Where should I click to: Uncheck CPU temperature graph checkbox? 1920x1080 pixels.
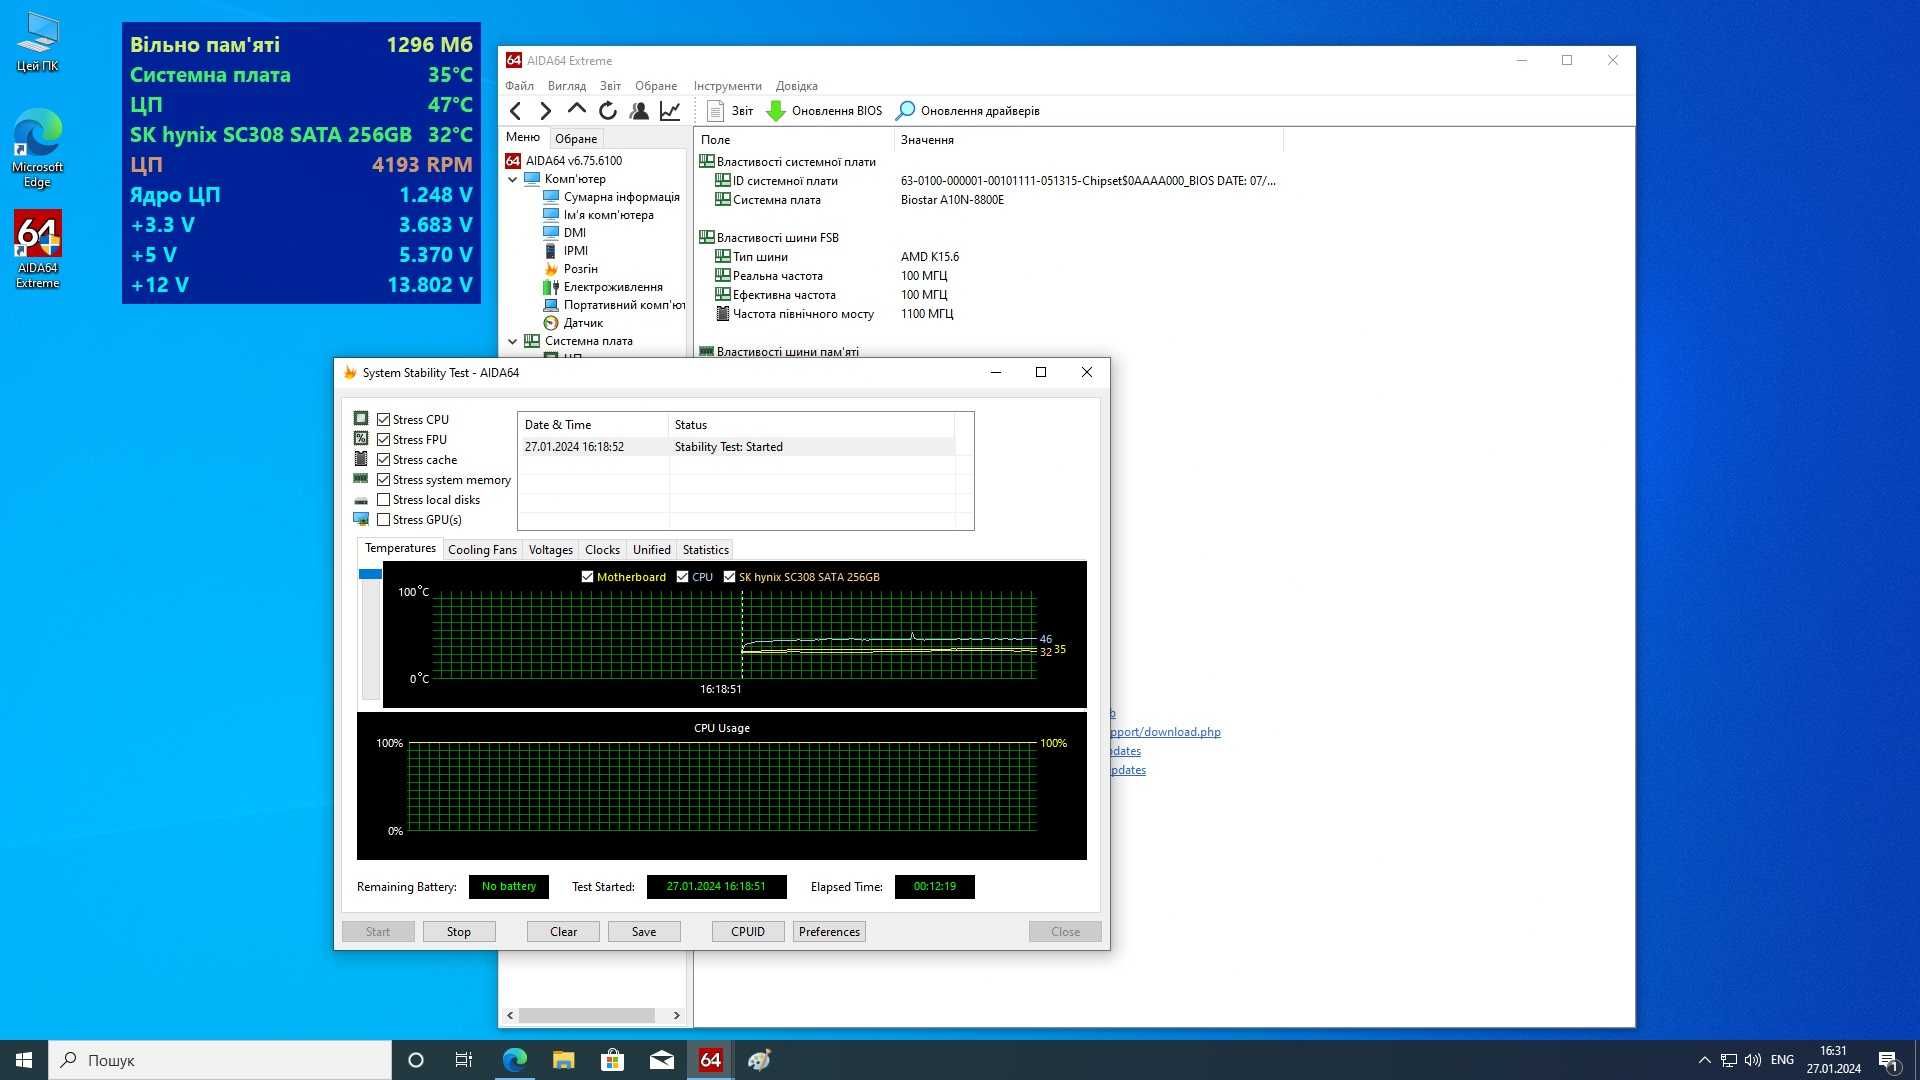click(x=682, y=577)
